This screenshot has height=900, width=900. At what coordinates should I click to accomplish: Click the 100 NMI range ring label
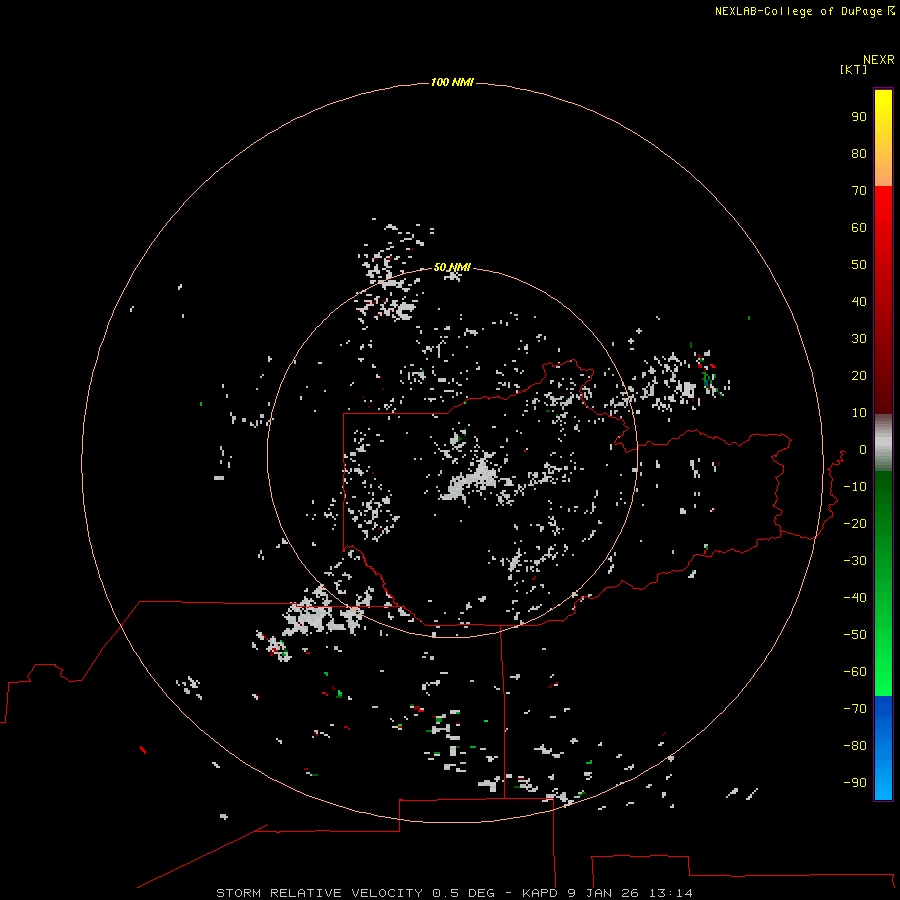[x=452, y=83]
